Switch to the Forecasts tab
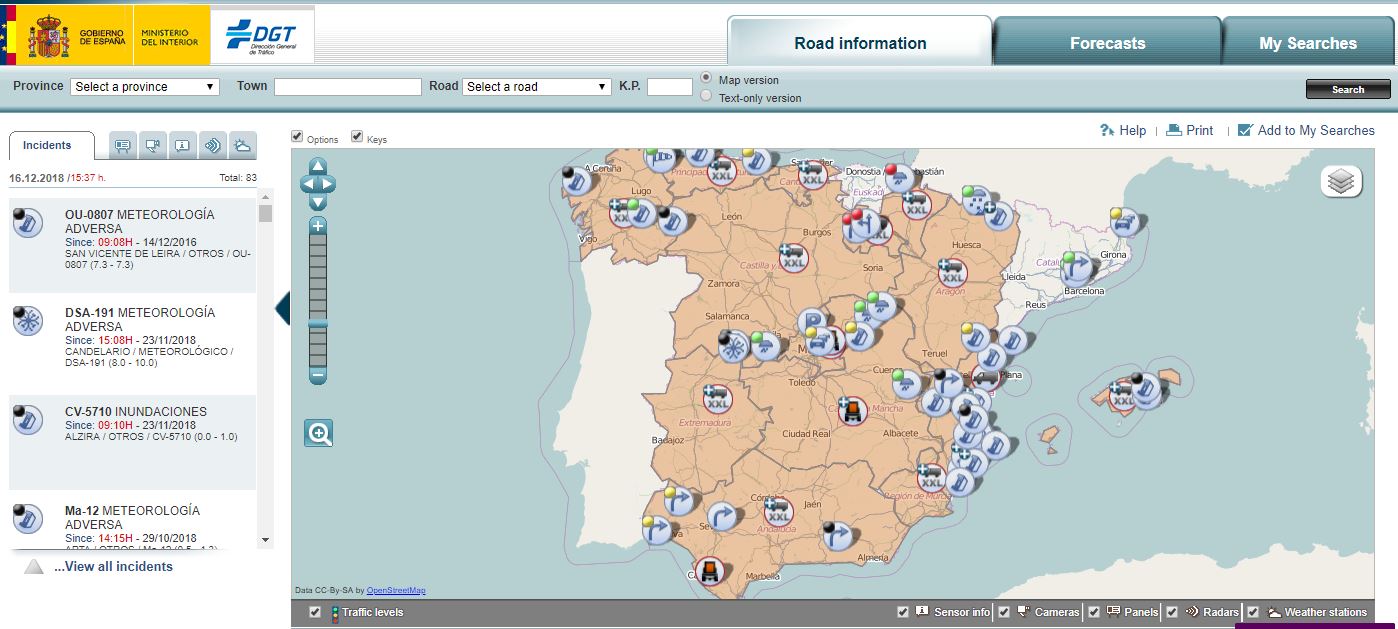1398x629 pixels. (x=1107, y=43)
